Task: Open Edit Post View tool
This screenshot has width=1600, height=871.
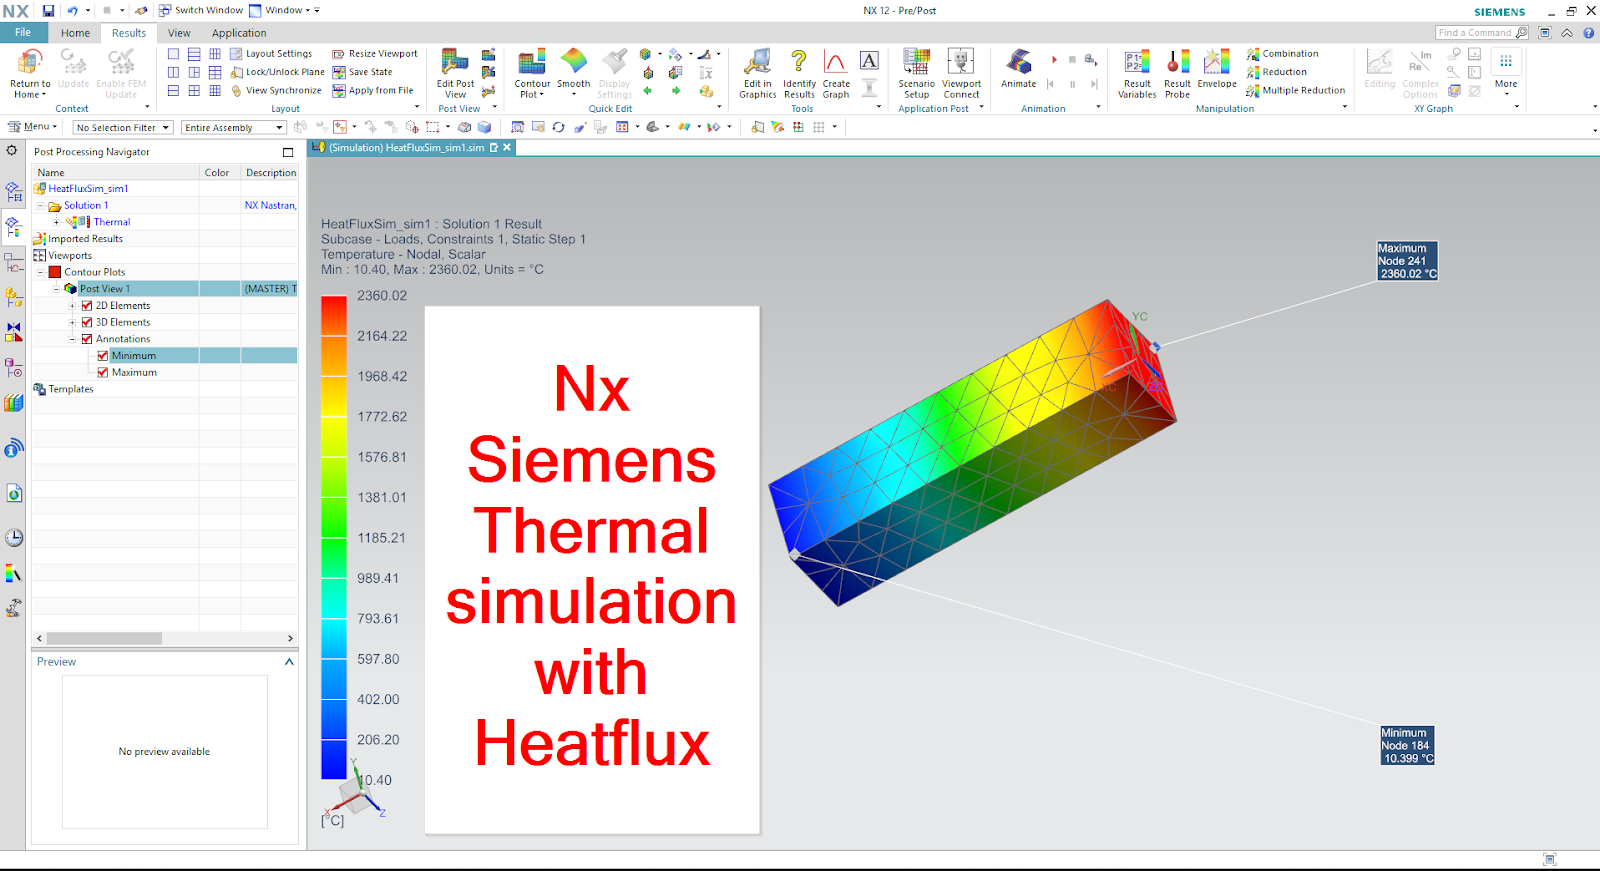Action: click(x=455, y=73)
